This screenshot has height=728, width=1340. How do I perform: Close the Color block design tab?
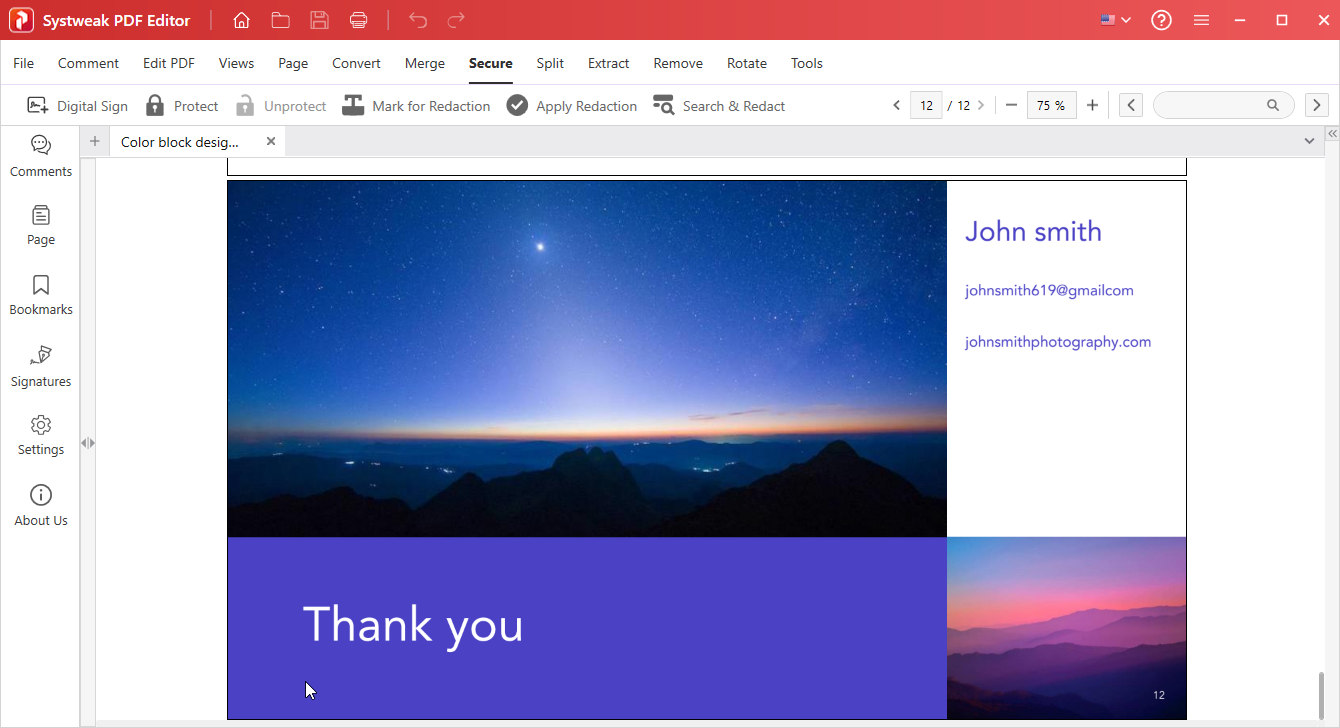click(270, 142)
